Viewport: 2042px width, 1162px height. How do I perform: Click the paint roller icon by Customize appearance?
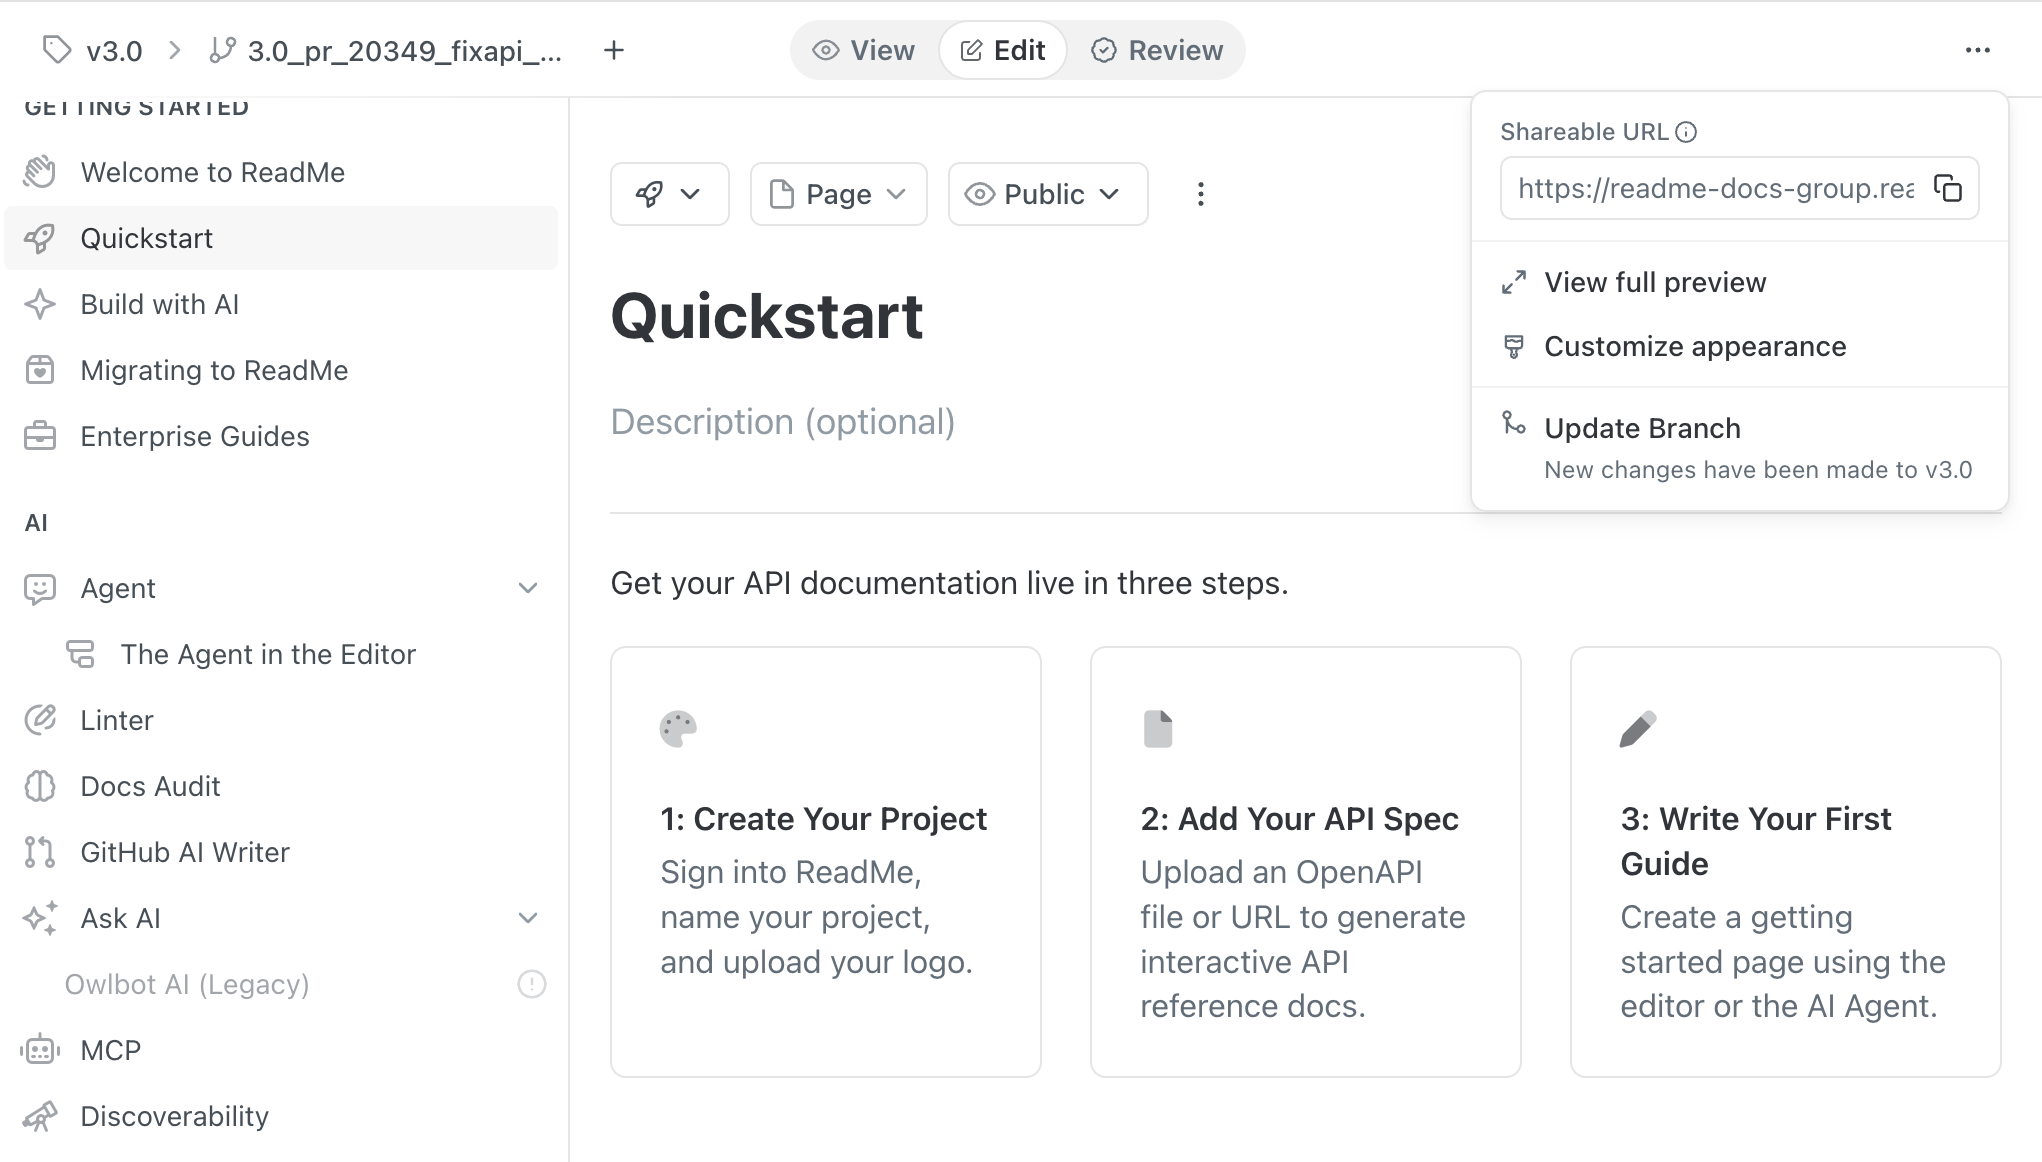(1514, 346)
